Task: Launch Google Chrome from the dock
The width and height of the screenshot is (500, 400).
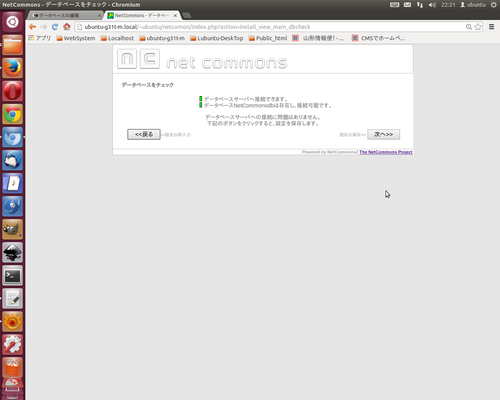Action: click(x=13, y=114)
